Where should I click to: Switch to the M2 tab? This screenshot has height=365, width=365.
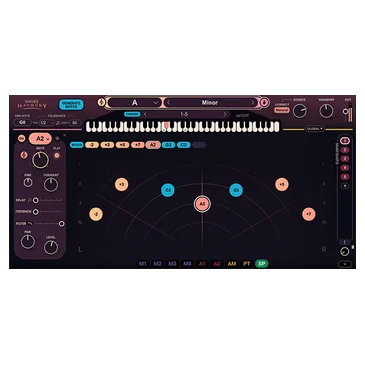[x=157, y=264]
